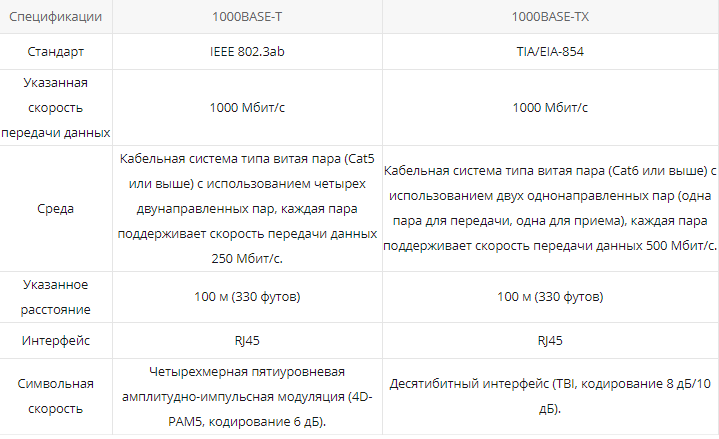Select RJ45 in the 1000BASE-T column
The width and height of the screenshot is (719, 439).
pyautogui.click(x=247, y=340)
